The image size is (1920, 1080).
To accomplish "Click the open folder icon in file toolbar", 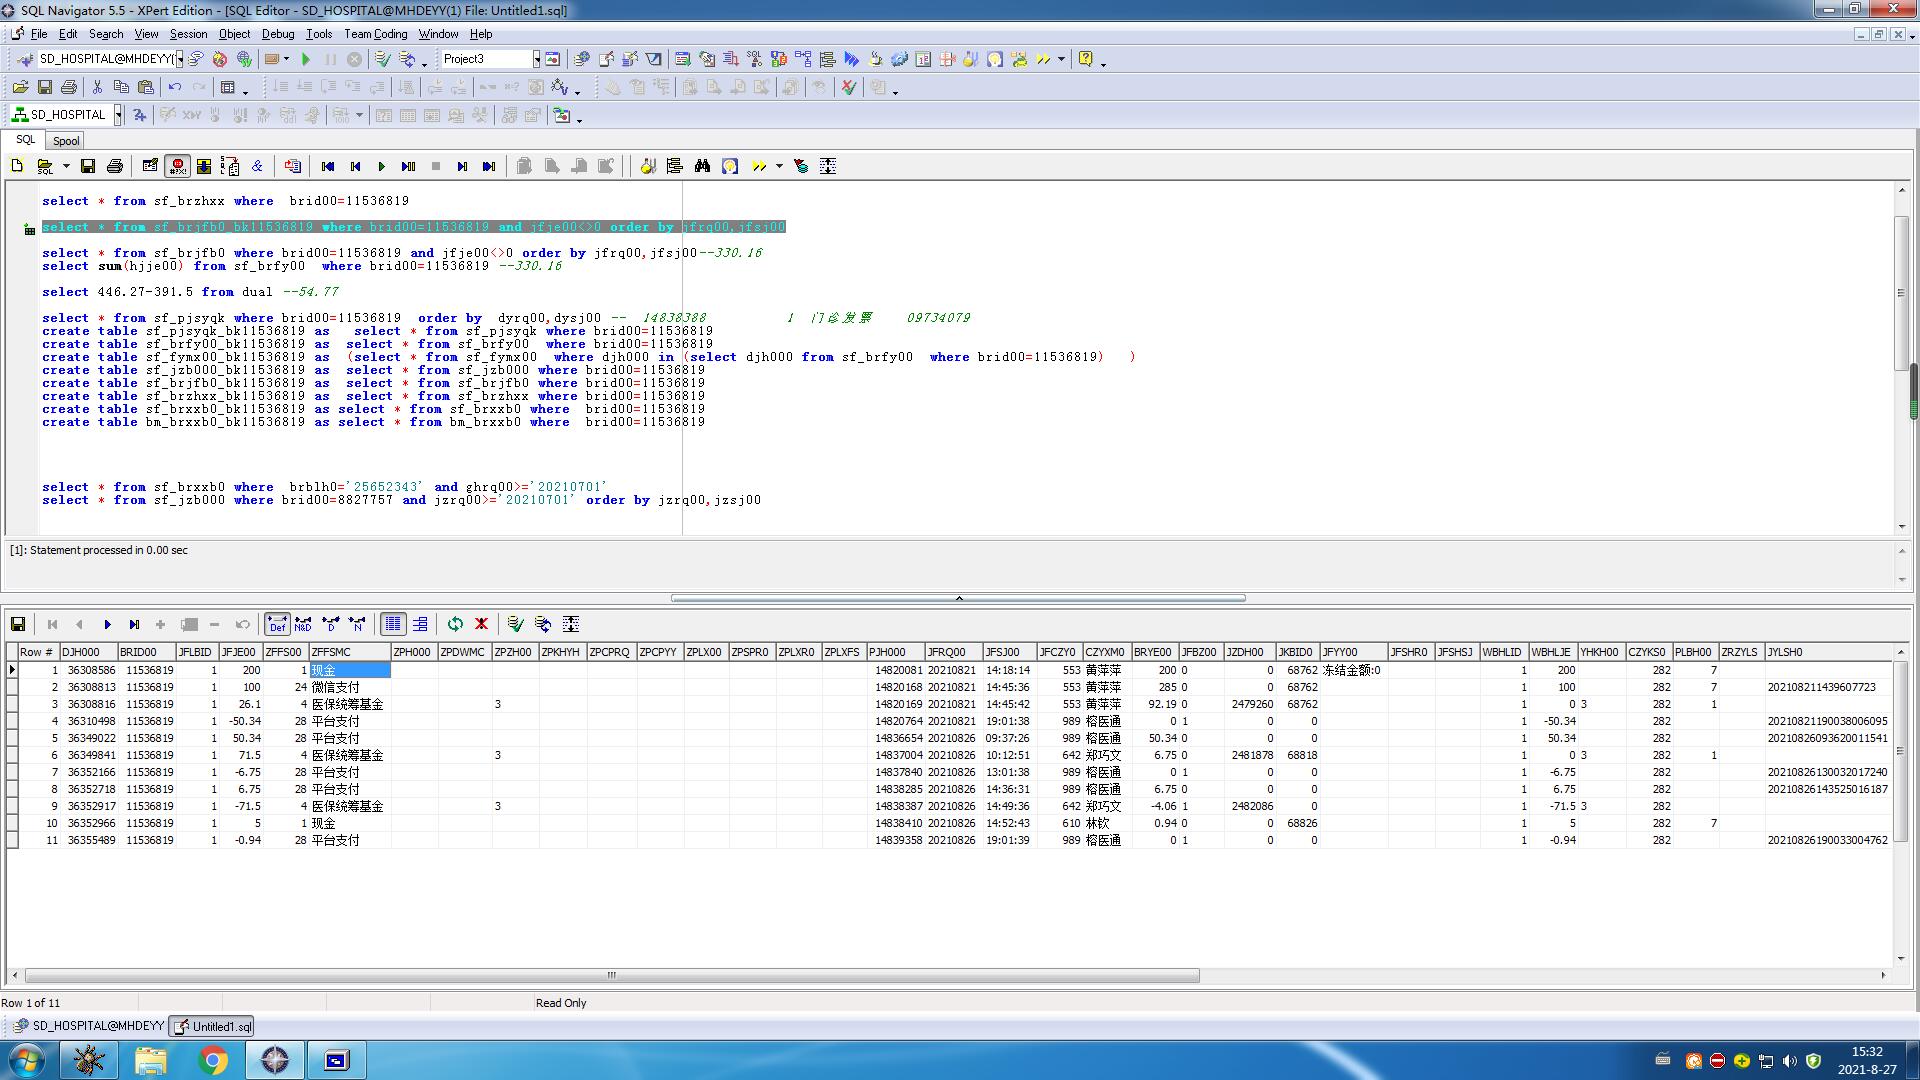I will [x=20, y=88].
